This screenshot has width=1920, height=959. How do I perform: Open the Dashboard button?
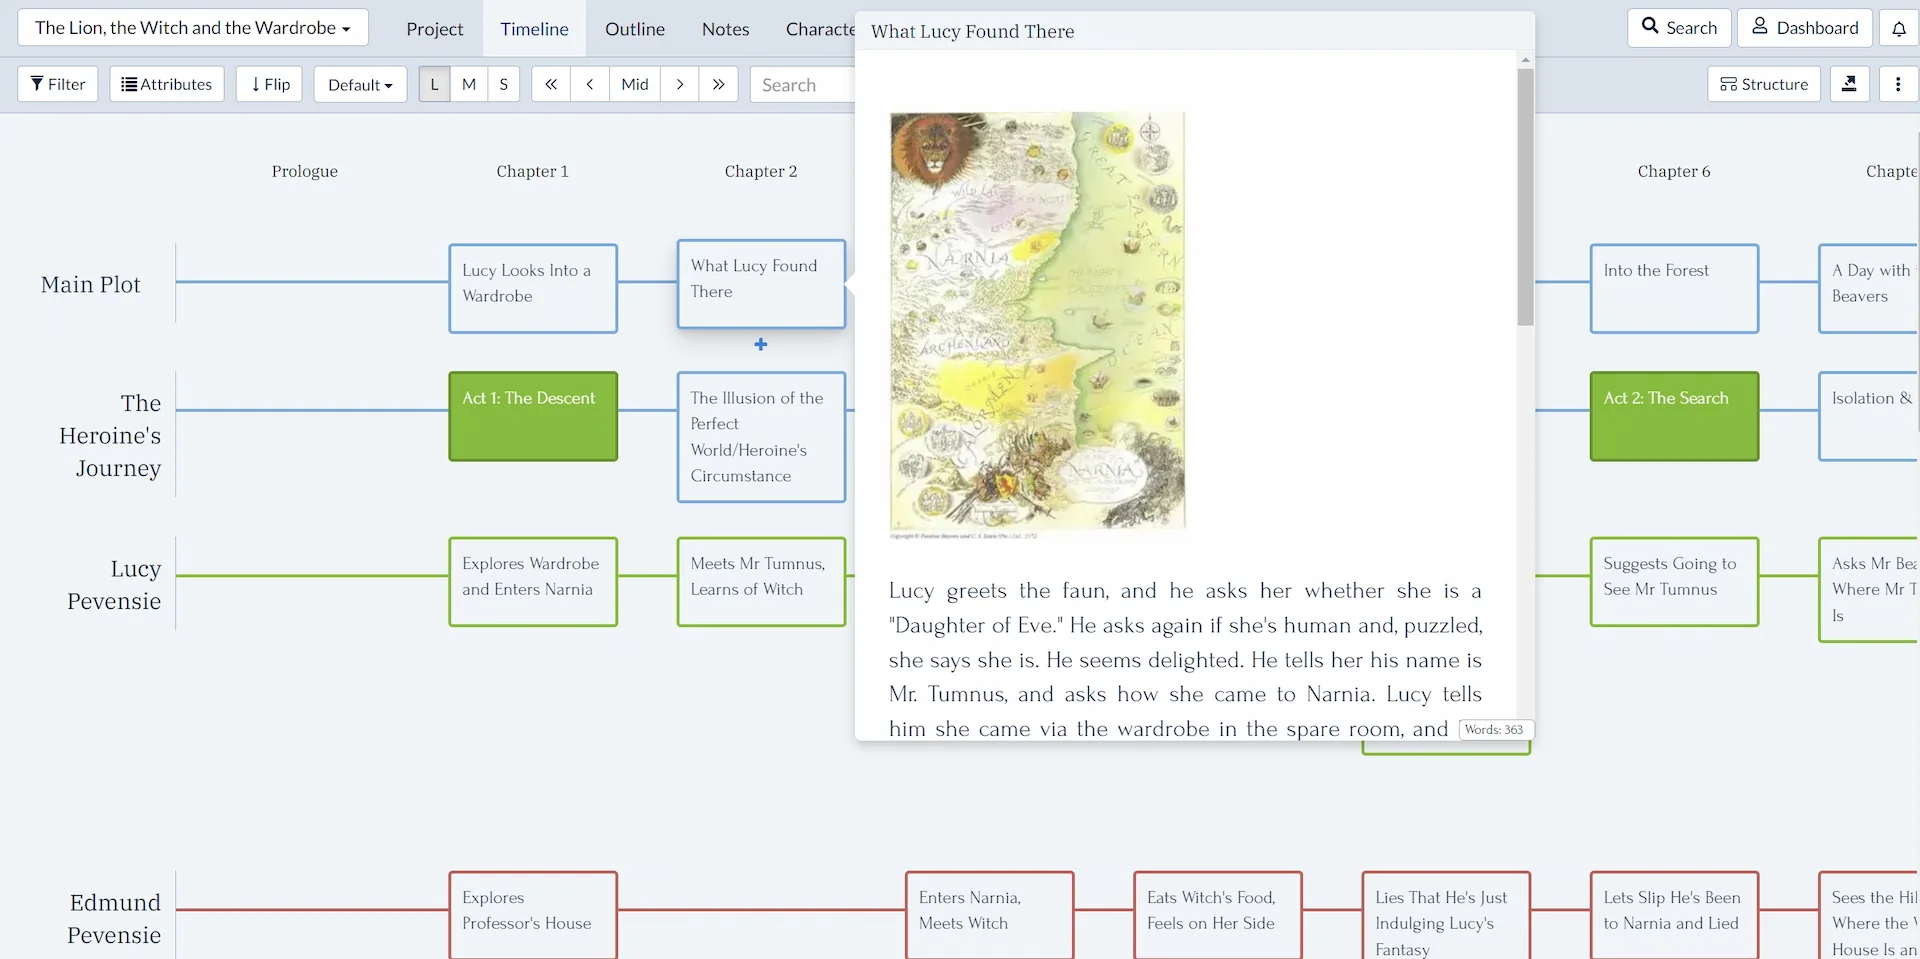point(1805,28)
